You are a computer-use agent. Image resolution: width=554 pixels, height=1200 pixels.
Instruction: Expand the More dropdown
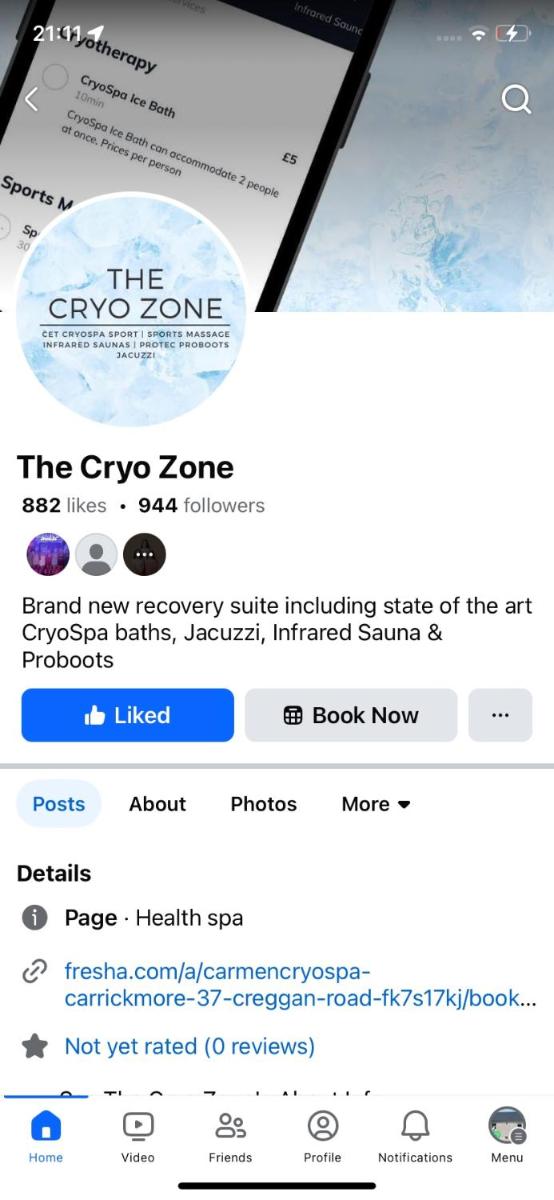(x=376, y=804)
